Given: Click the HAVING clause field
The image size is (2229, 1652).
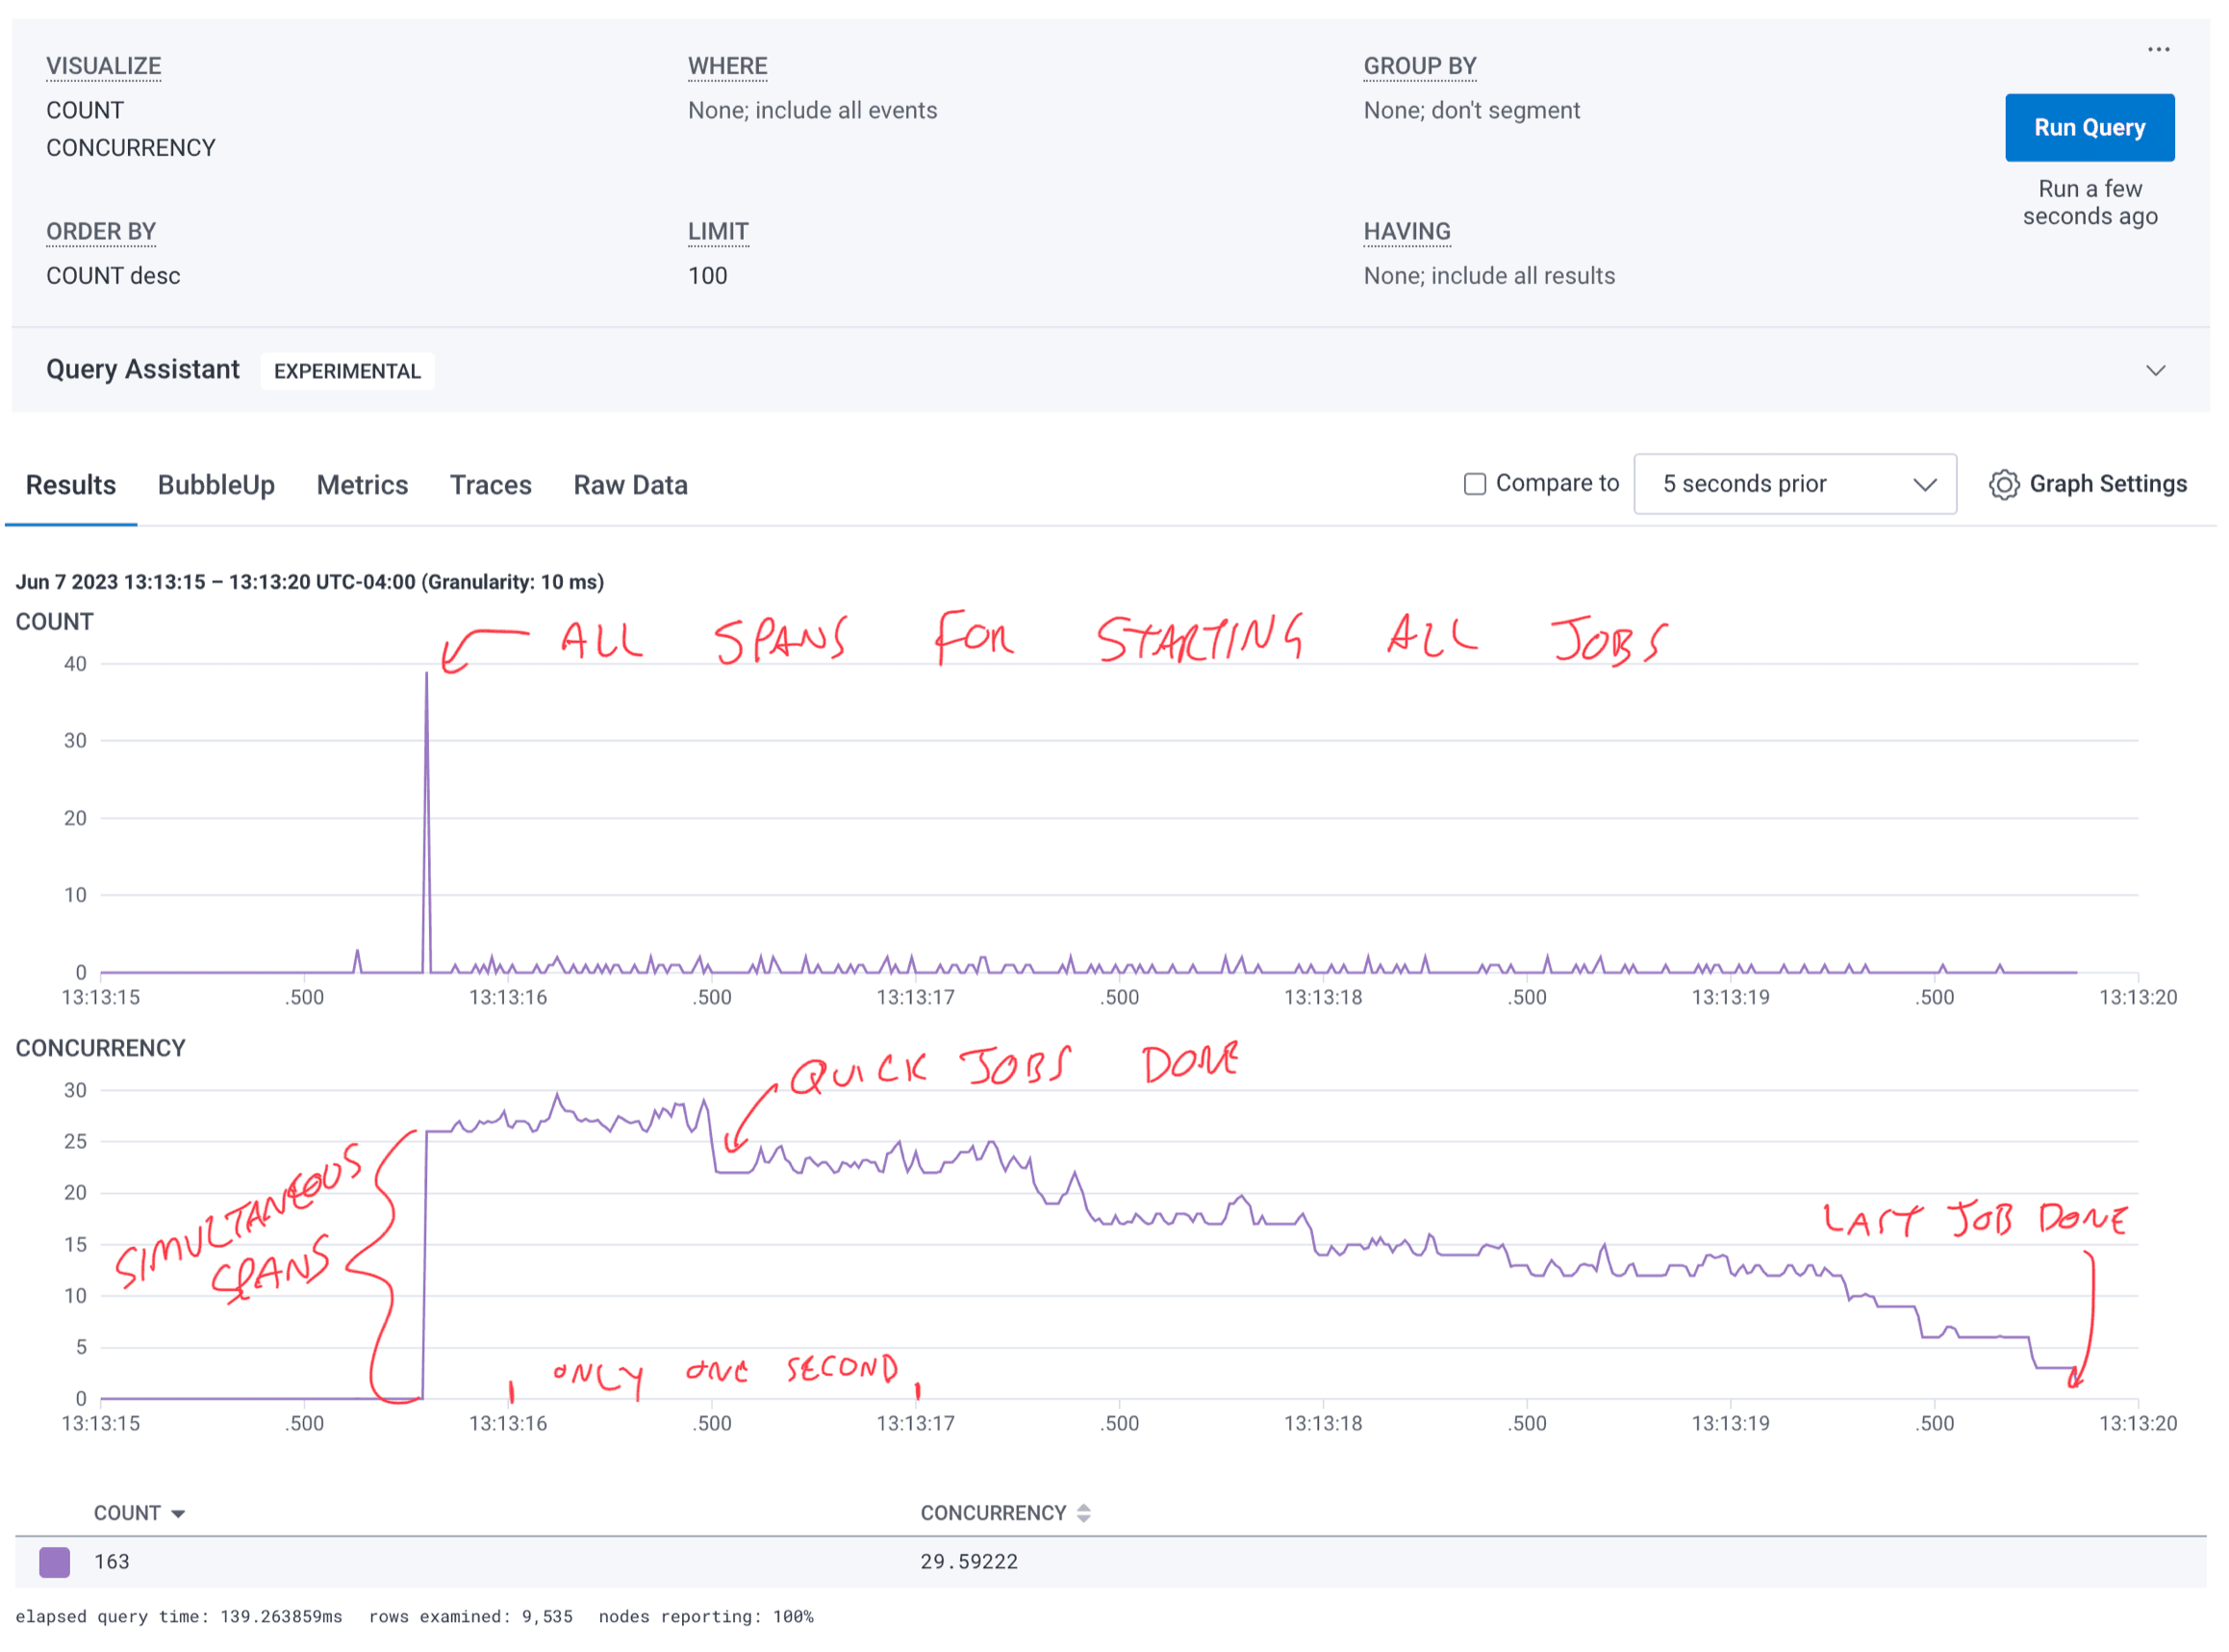Looking at the screenshot, I should [x=1488, y=276].
